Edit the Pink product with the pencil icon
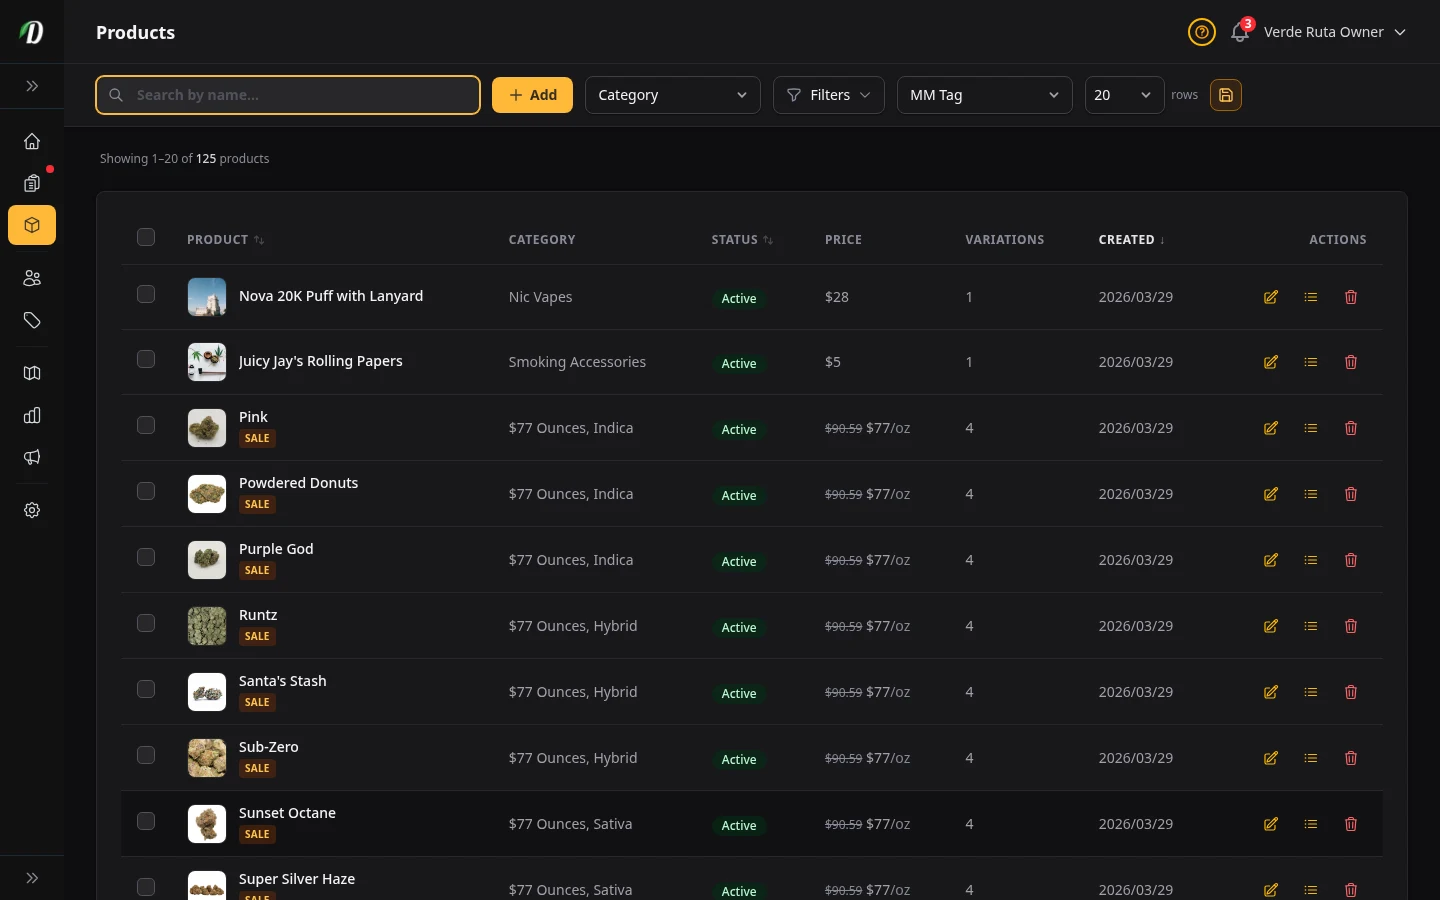1440x900 pixels. tap(1270, 428)
